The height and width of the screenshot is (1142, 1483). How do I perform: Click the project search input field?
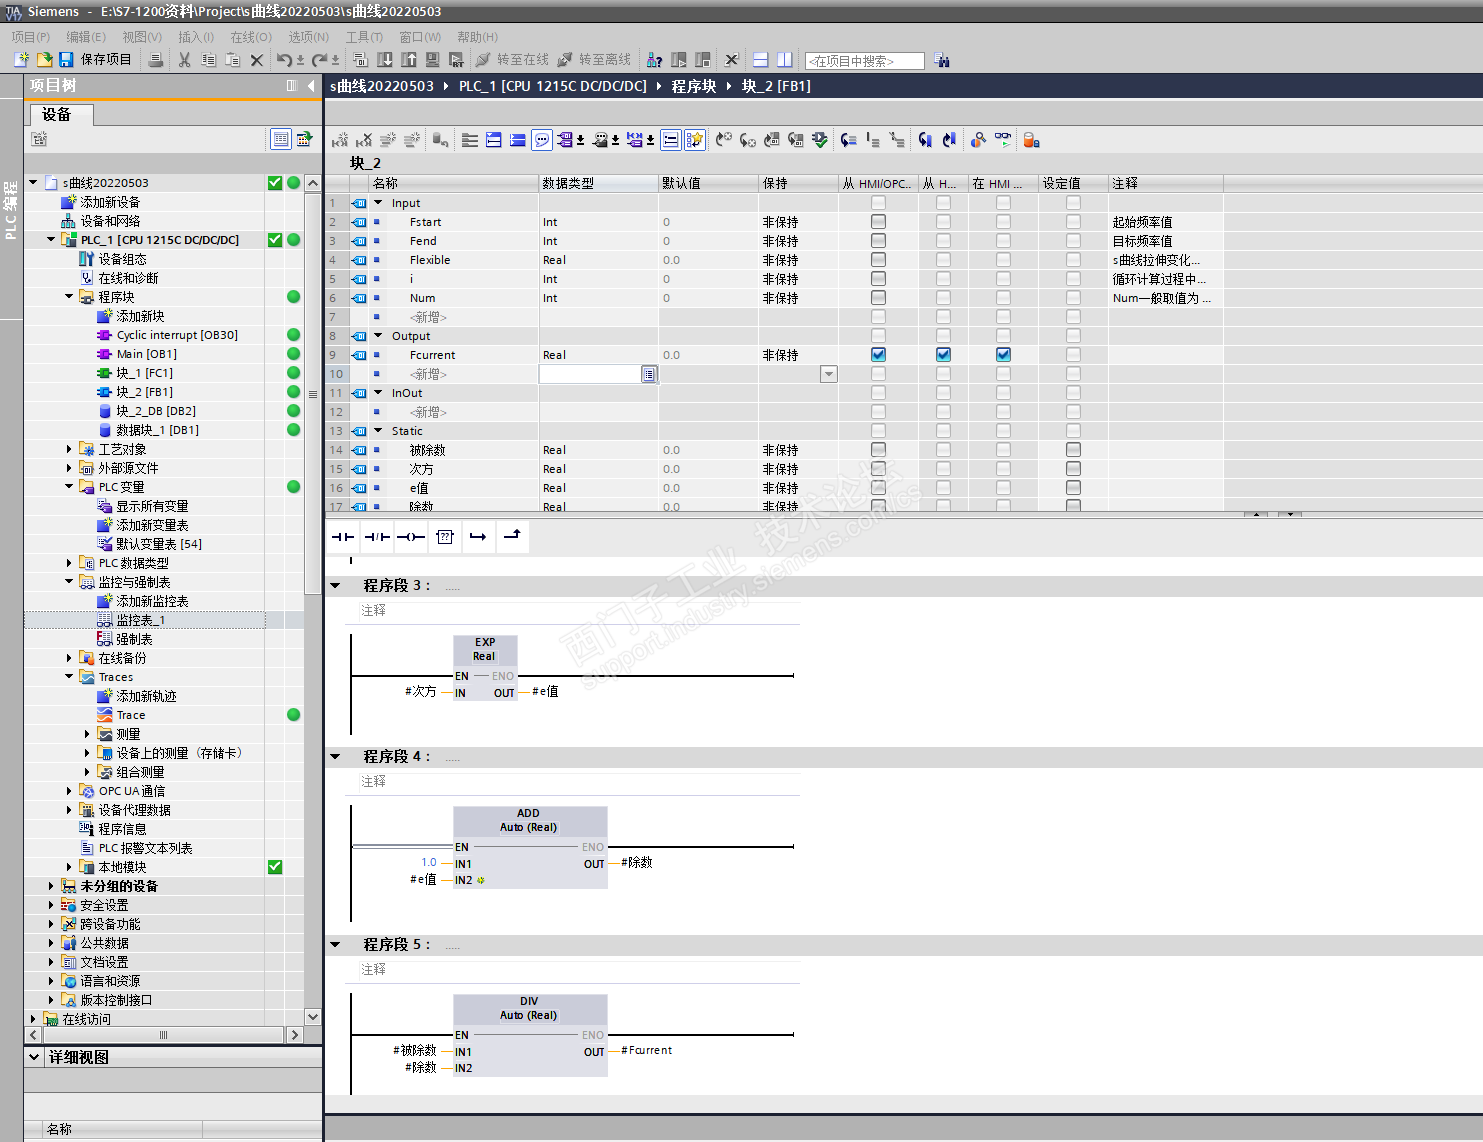[864, 61]
